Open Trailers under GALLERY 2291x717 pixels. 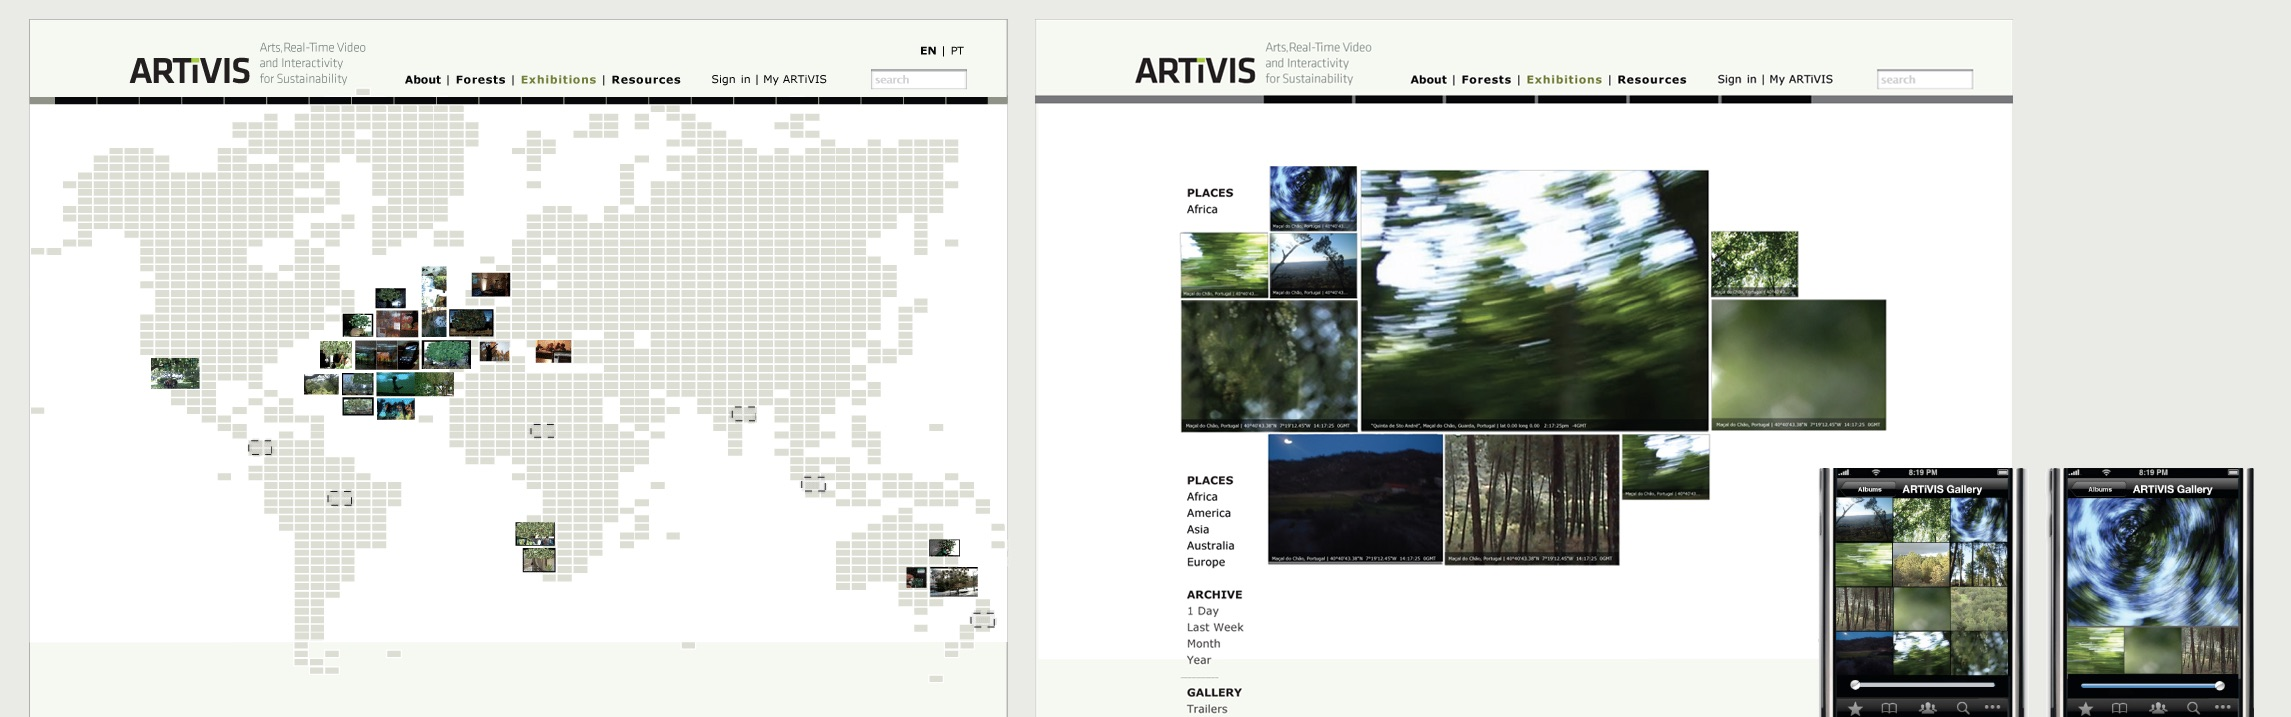pos(1207,709)
